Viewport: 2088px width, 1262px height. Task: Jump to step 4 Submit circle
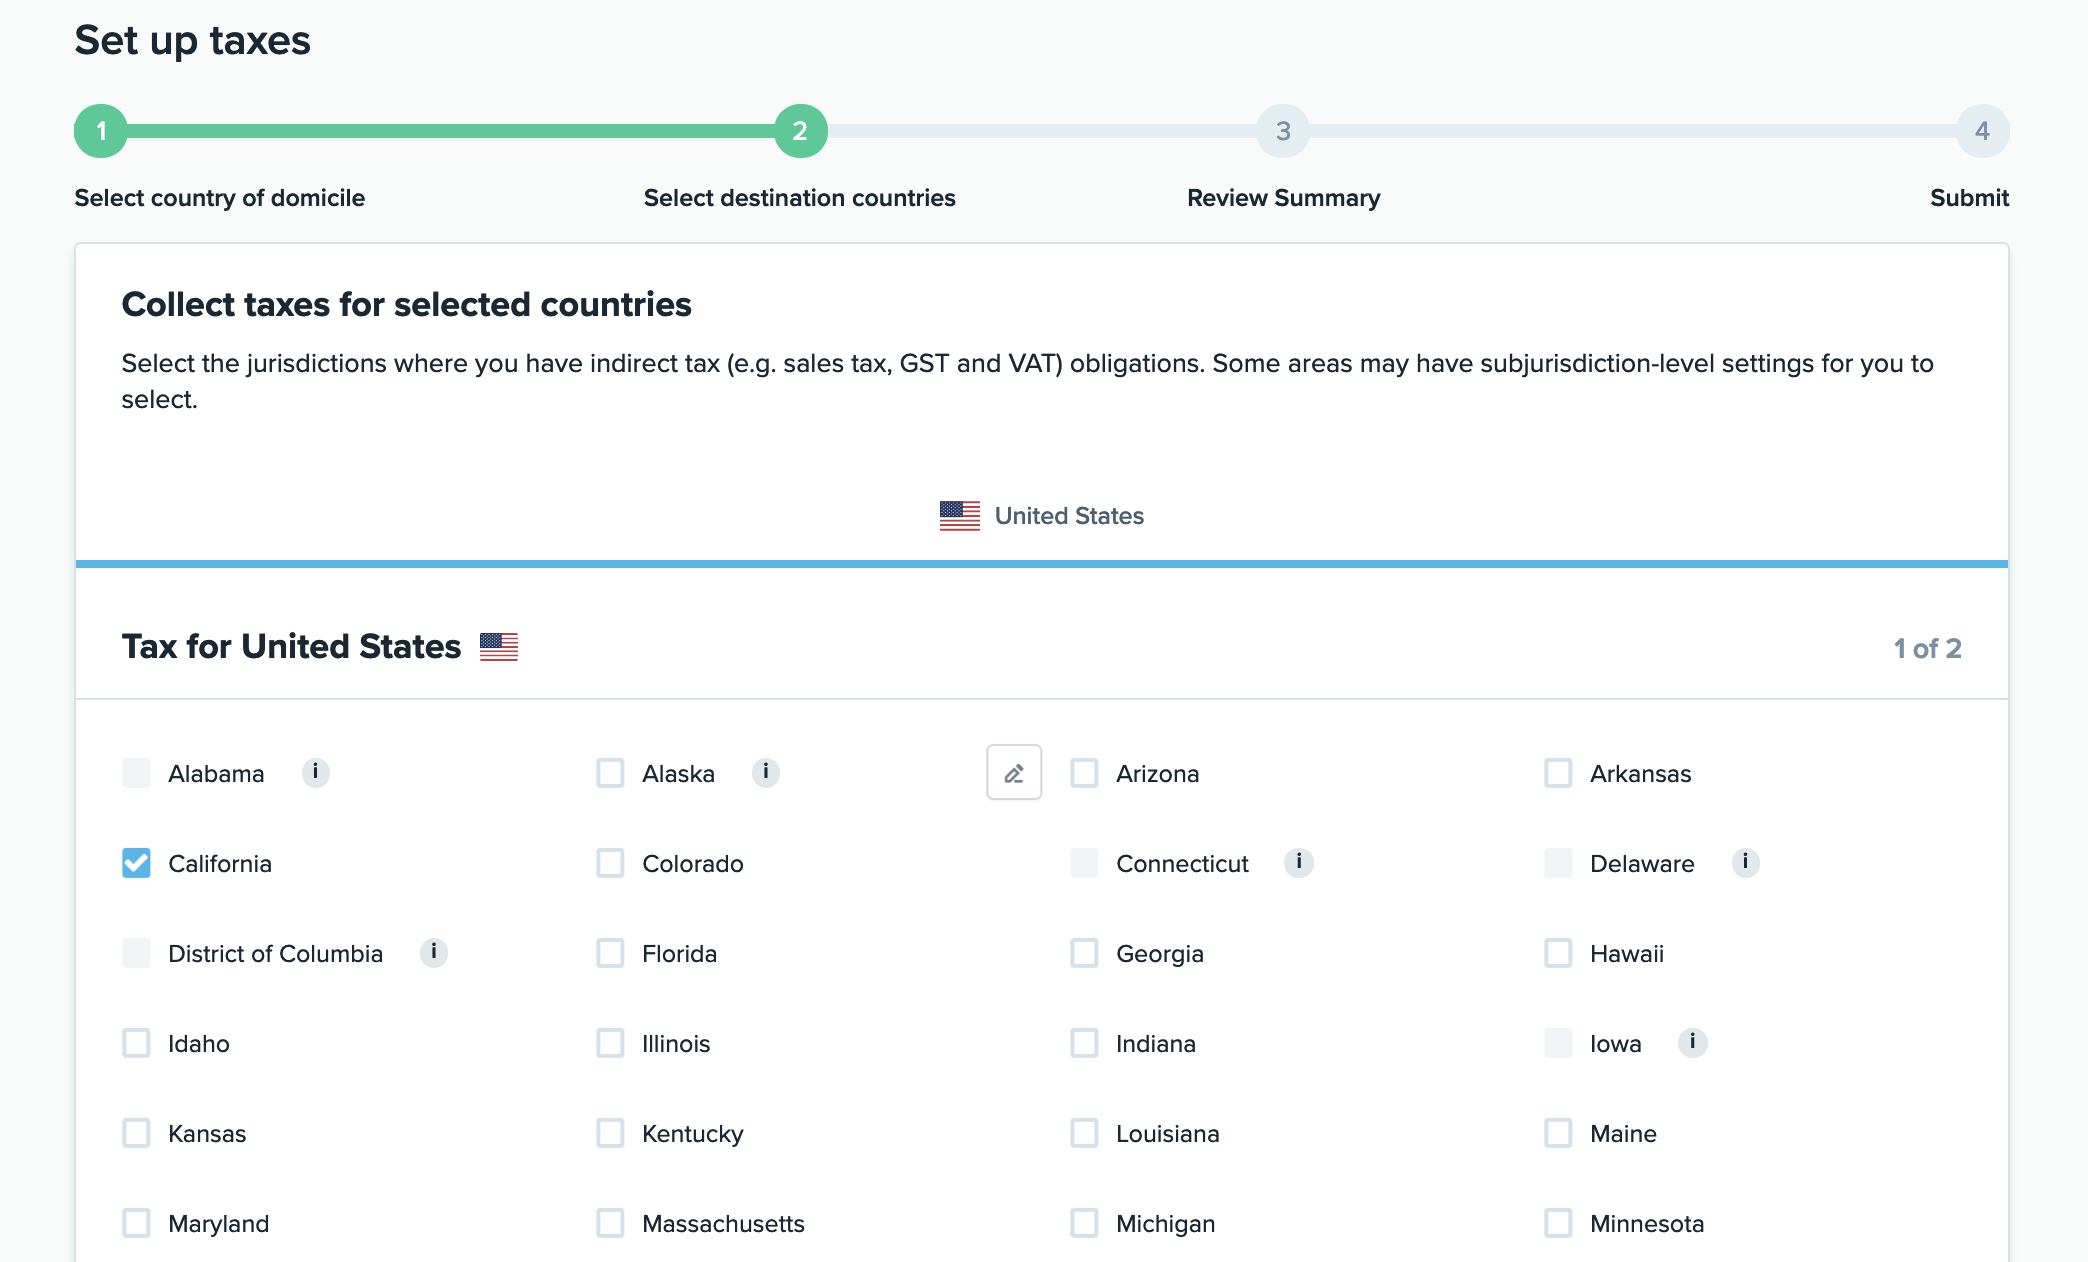click(x=1982, y=131)
